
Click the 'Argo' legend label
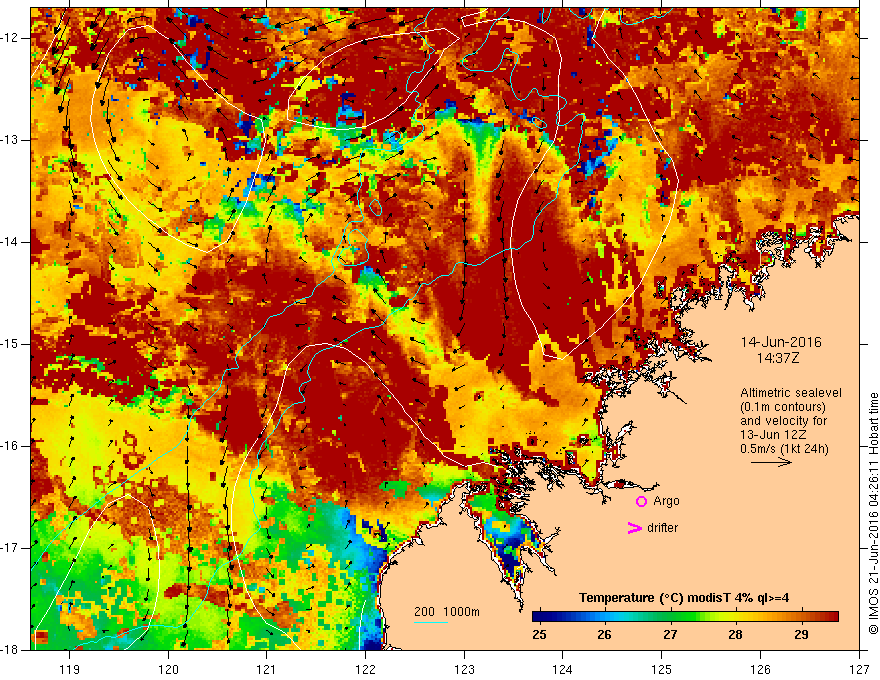pyautogui.click(x=666, y=501)
